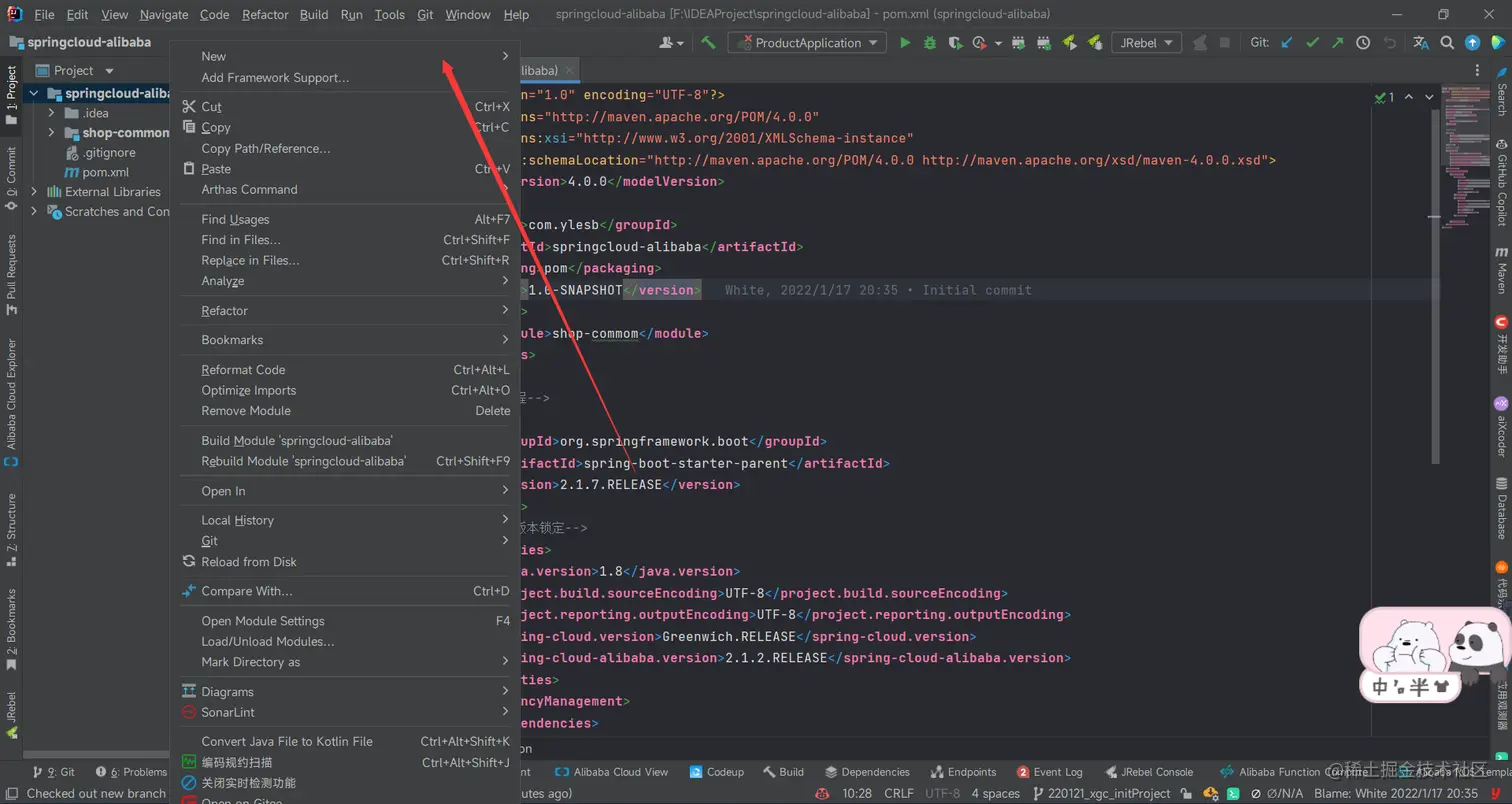Choose New from the context menu
Viewport: 1512px width, 804px height.
[x=346, y=56]
